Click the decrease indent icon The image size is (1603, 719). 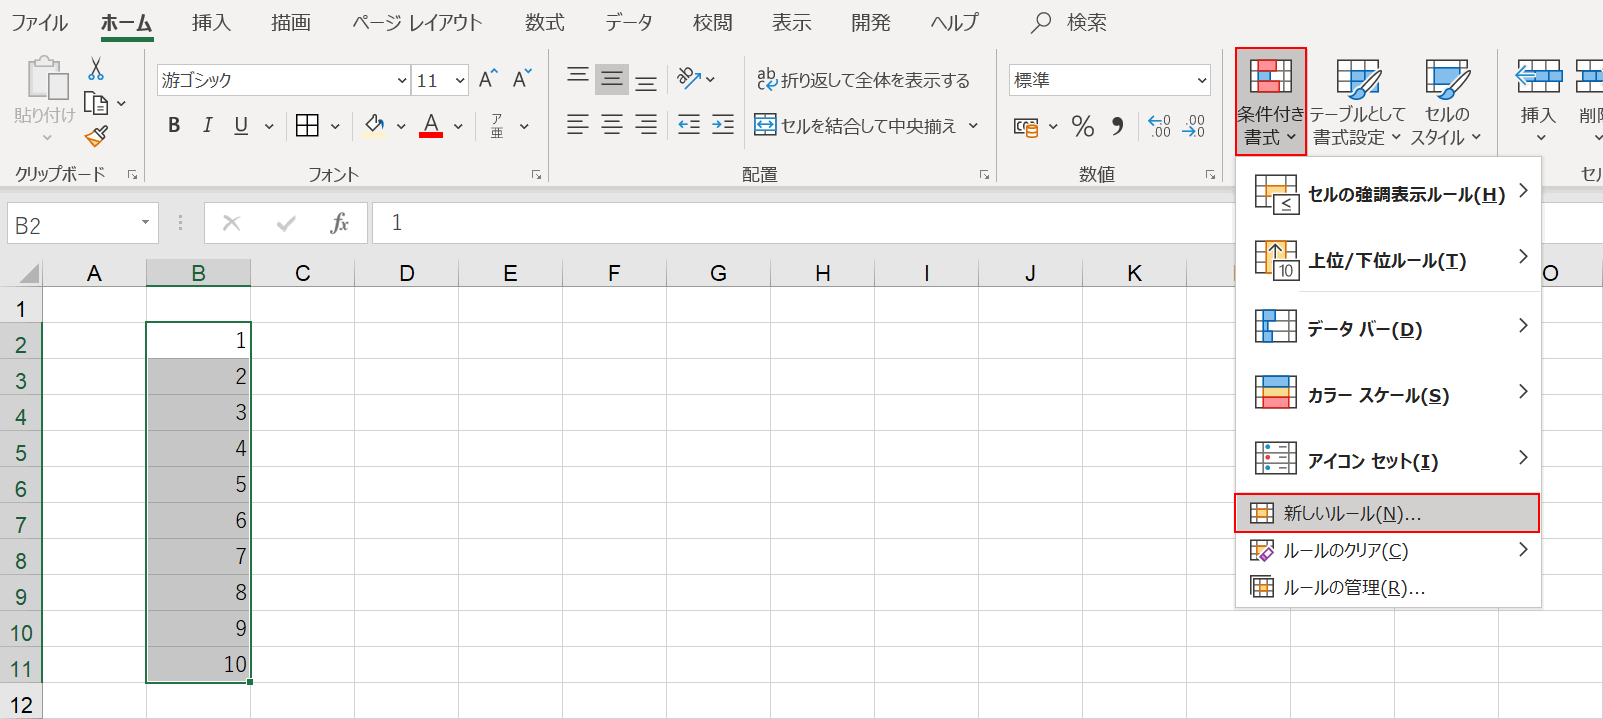coord(689,125)
